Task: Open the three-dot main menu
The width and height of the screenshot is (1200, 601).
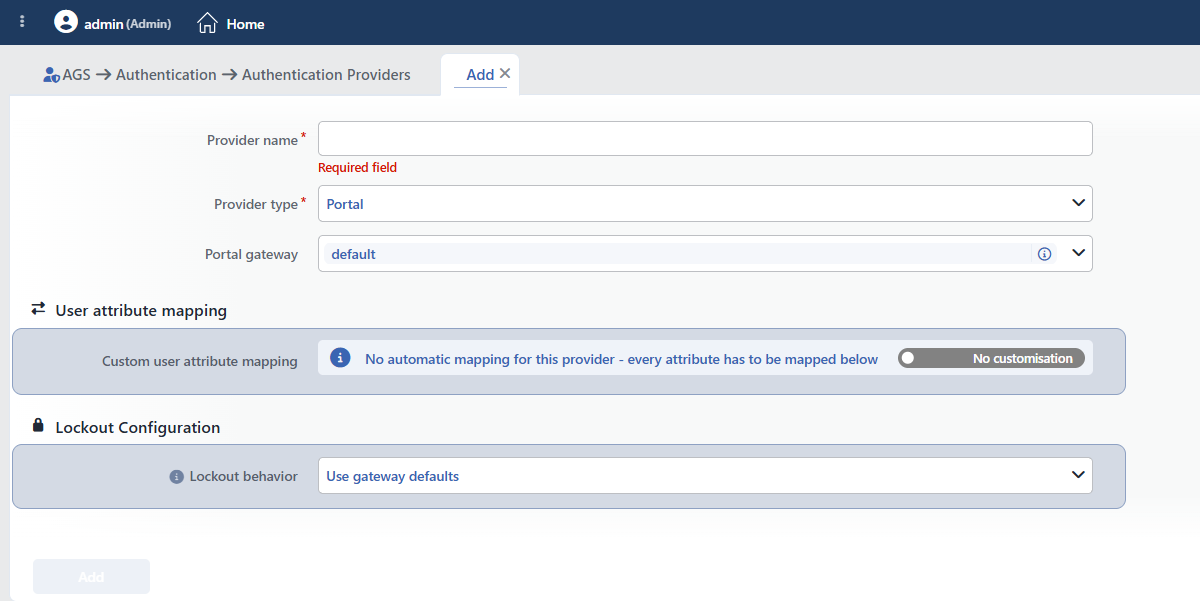Action: [22, 21]
